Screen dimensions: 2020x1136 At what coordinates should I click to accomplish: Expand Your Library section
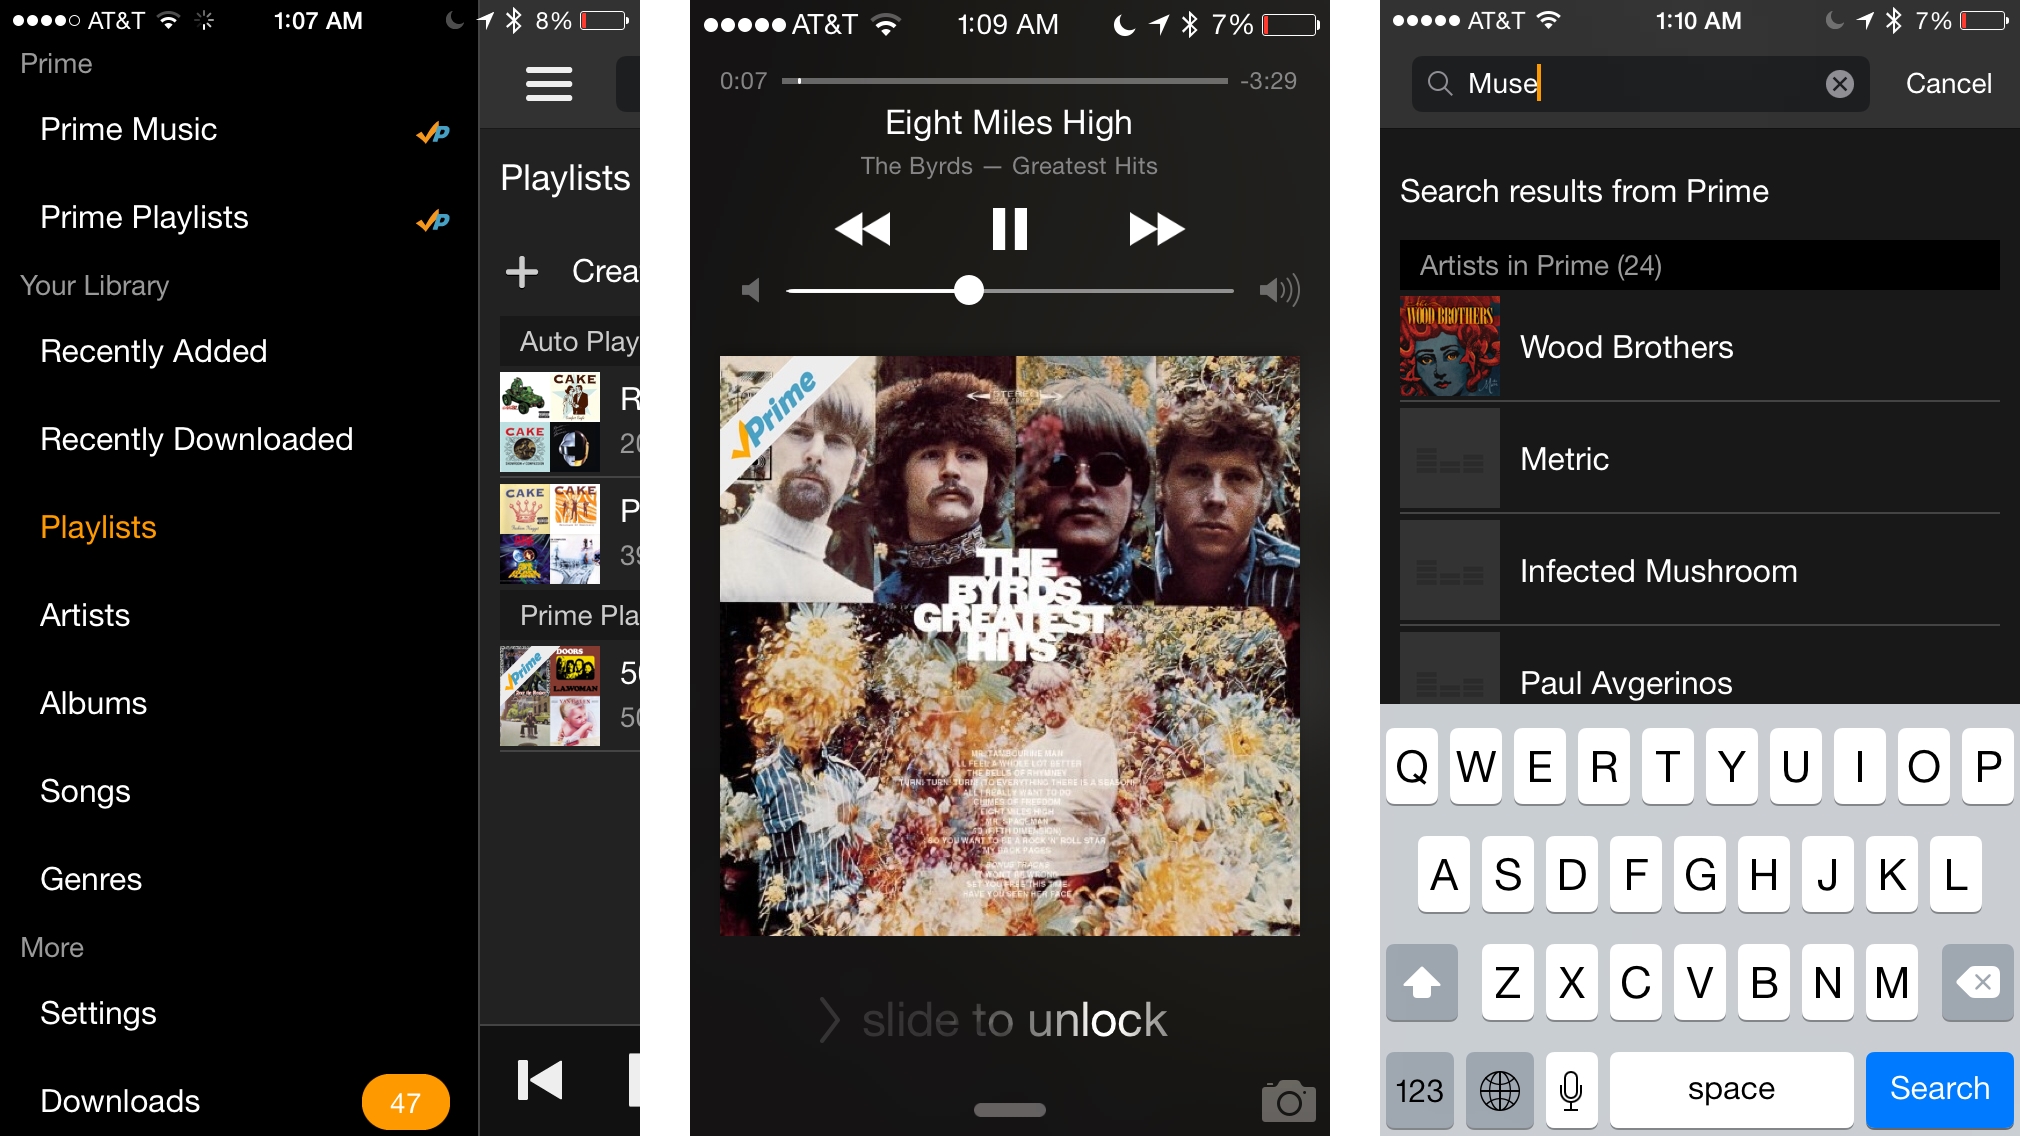click(93, 284)
